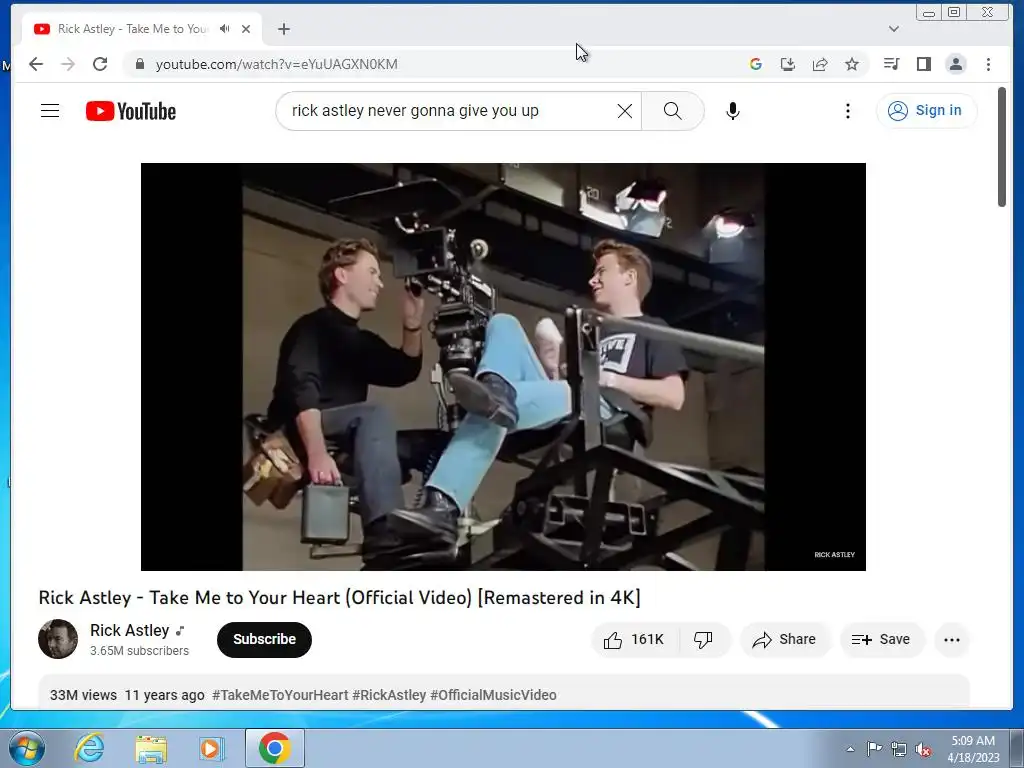The image size is (1024, 768).
Task: Open the Chrome three-dot menu
Action: point(988,64)
